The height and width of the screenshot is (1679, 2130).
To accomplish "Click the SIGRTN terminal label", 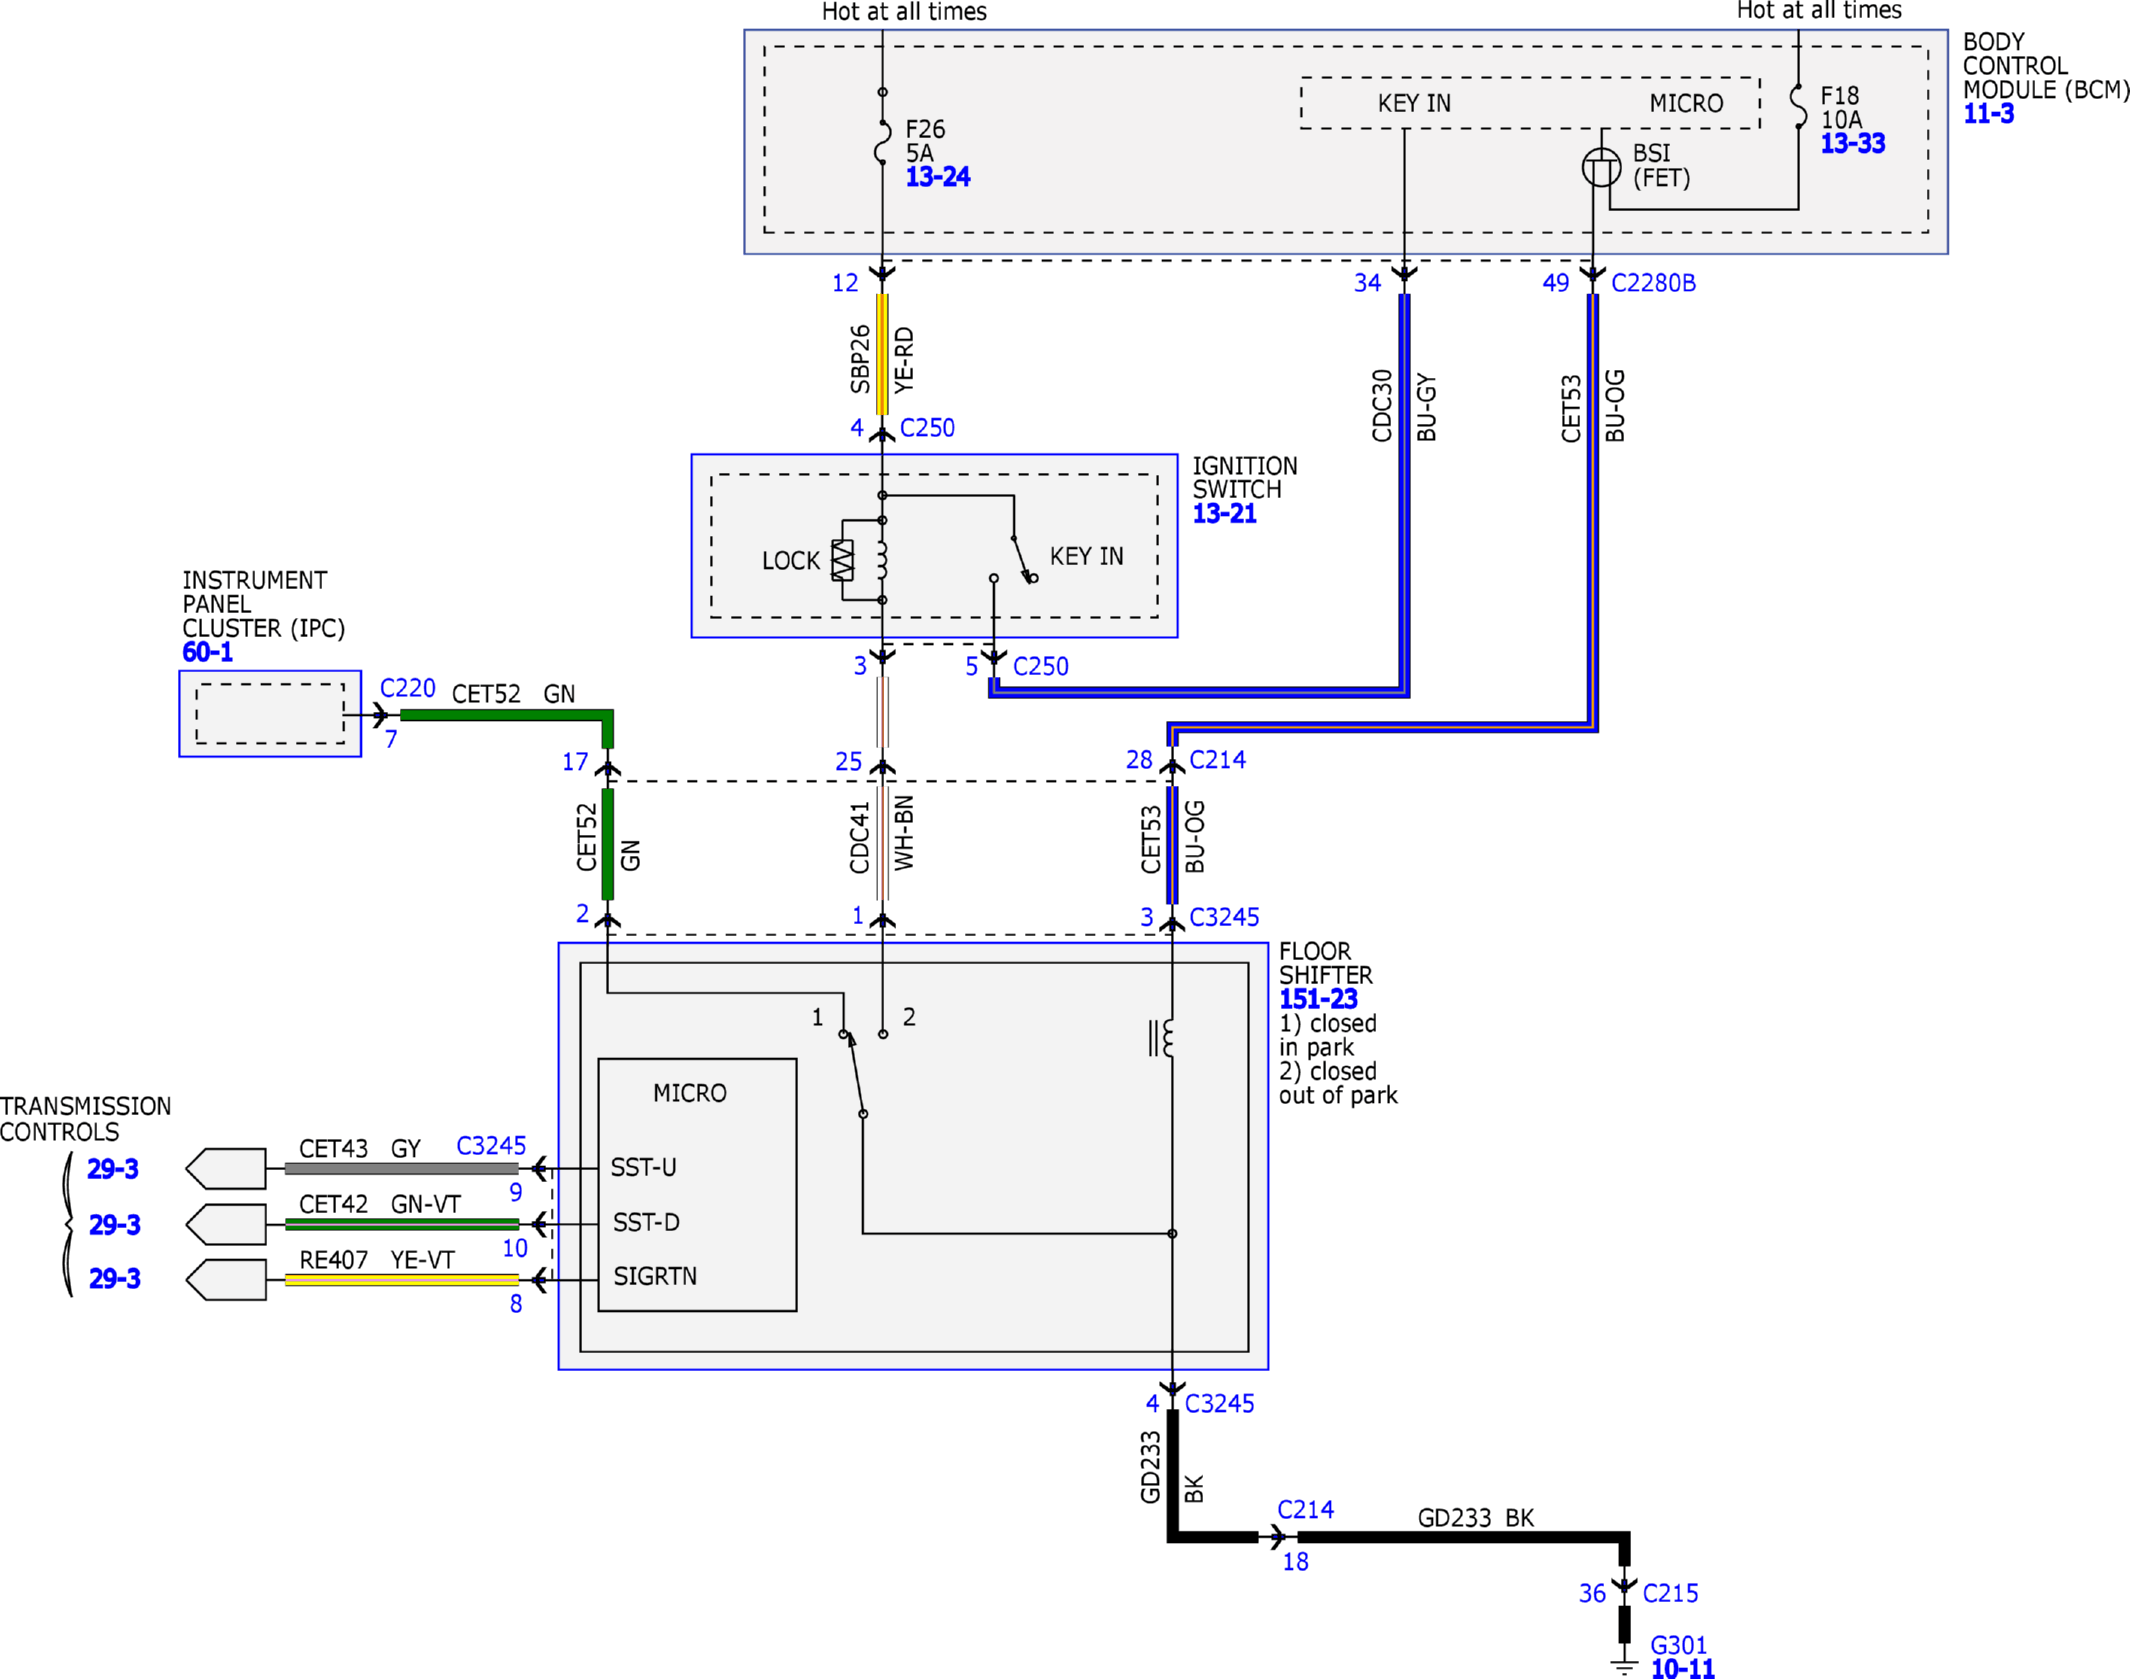I will [x=655, y=1277].
